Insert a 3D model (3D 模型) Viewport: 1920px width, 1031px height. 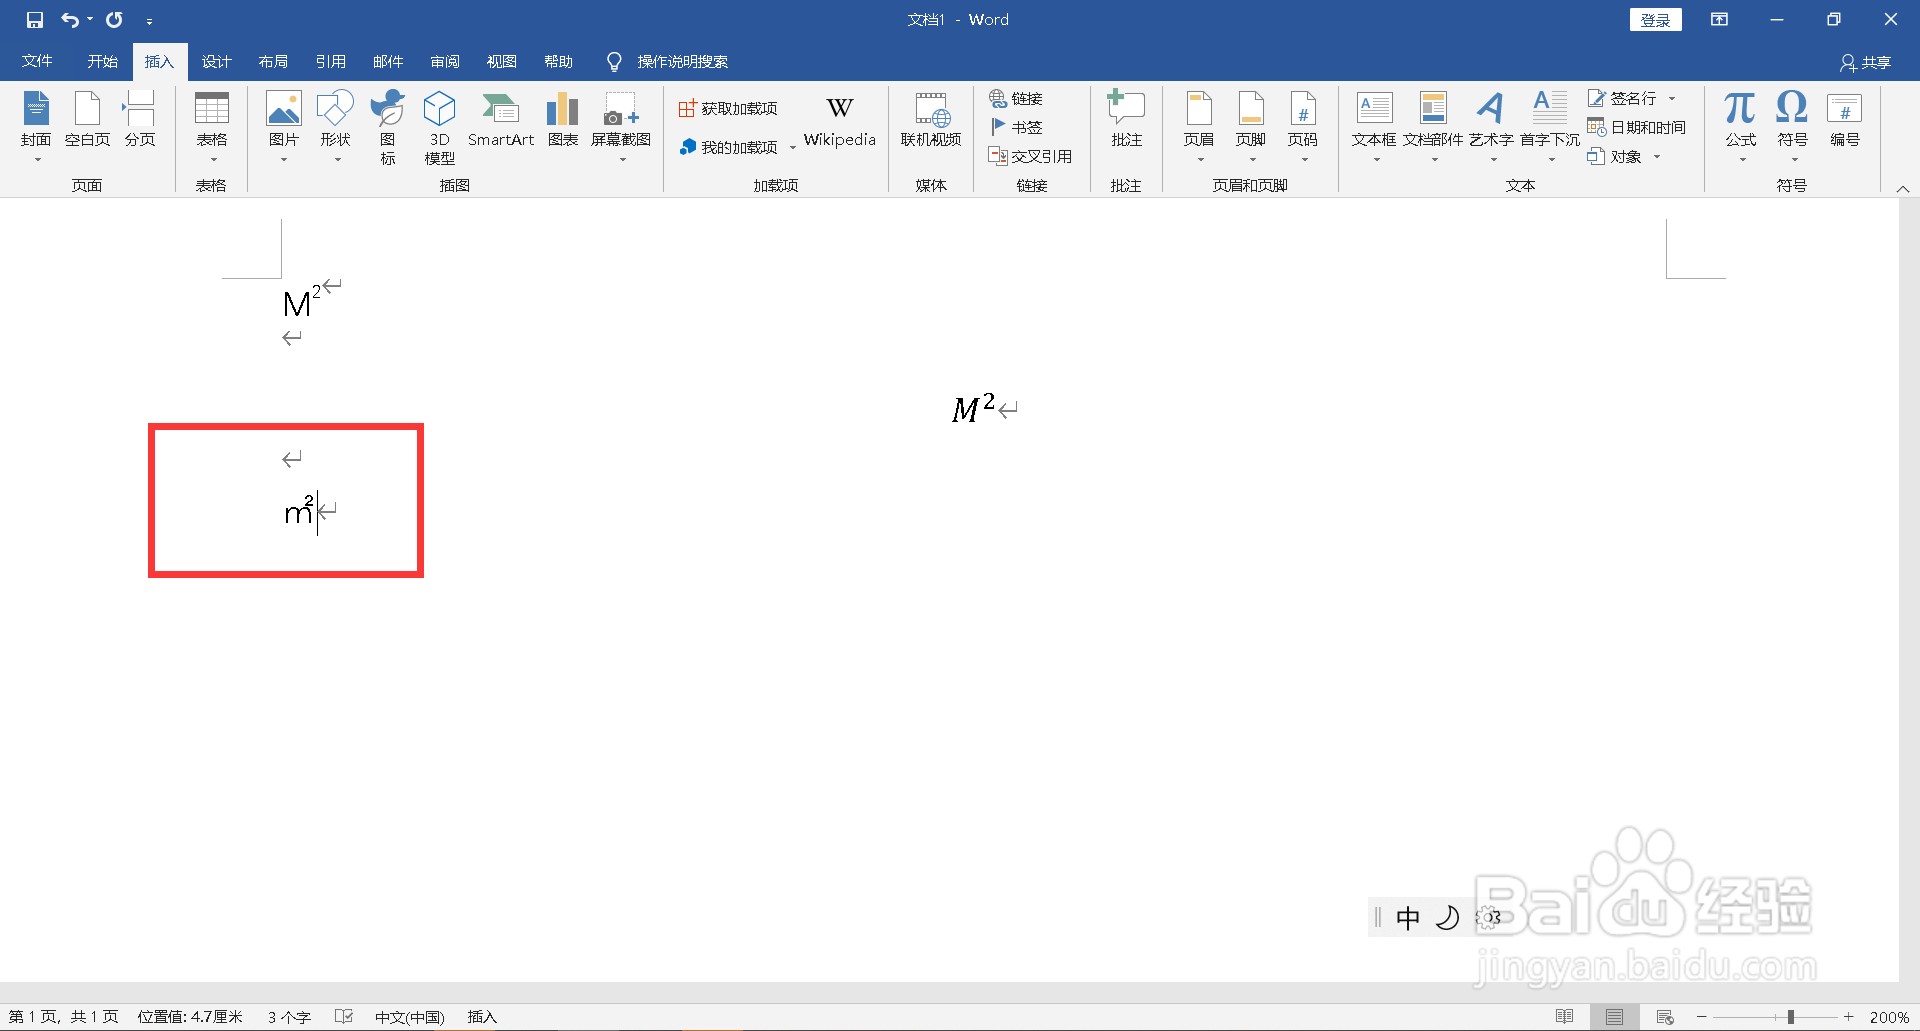(x=440, y=127)
